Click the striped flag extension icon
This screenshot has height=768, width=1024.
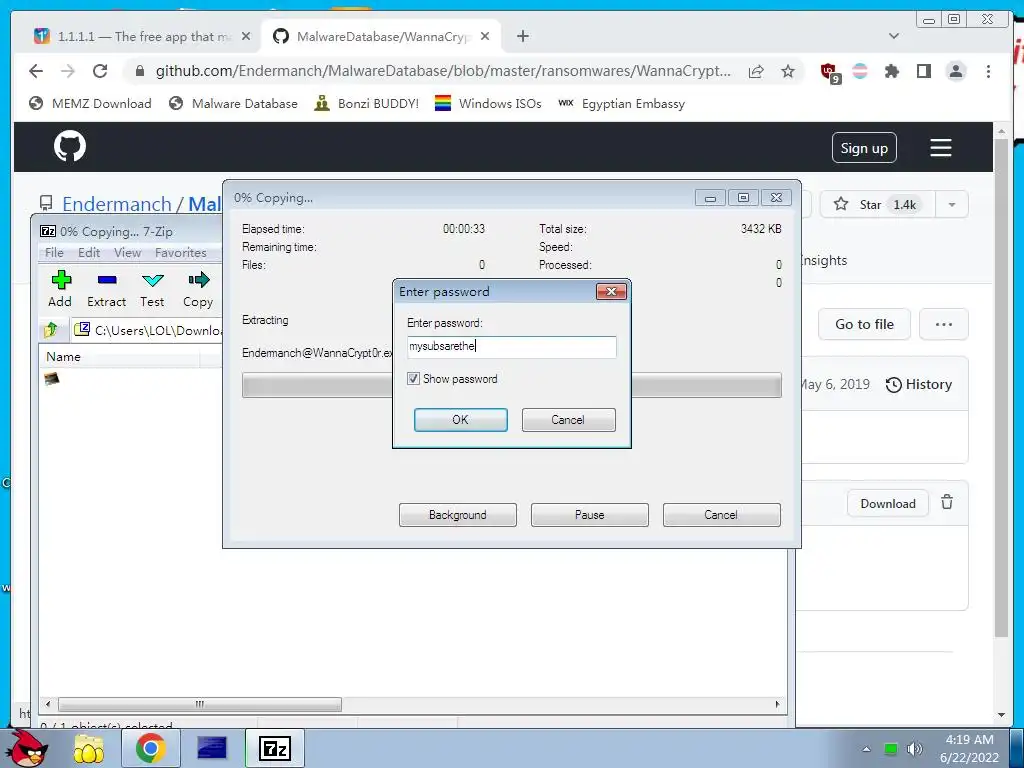tap(860, 71)
